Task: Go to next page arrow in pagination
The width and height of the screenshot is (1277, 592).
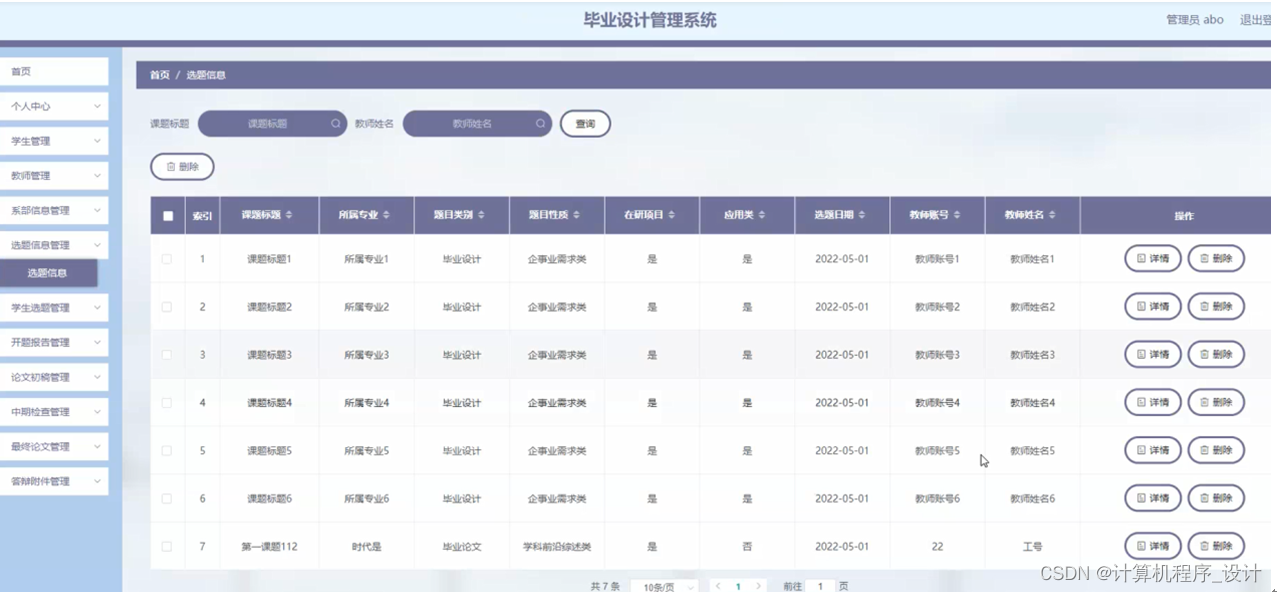Action: pos(759,586)
